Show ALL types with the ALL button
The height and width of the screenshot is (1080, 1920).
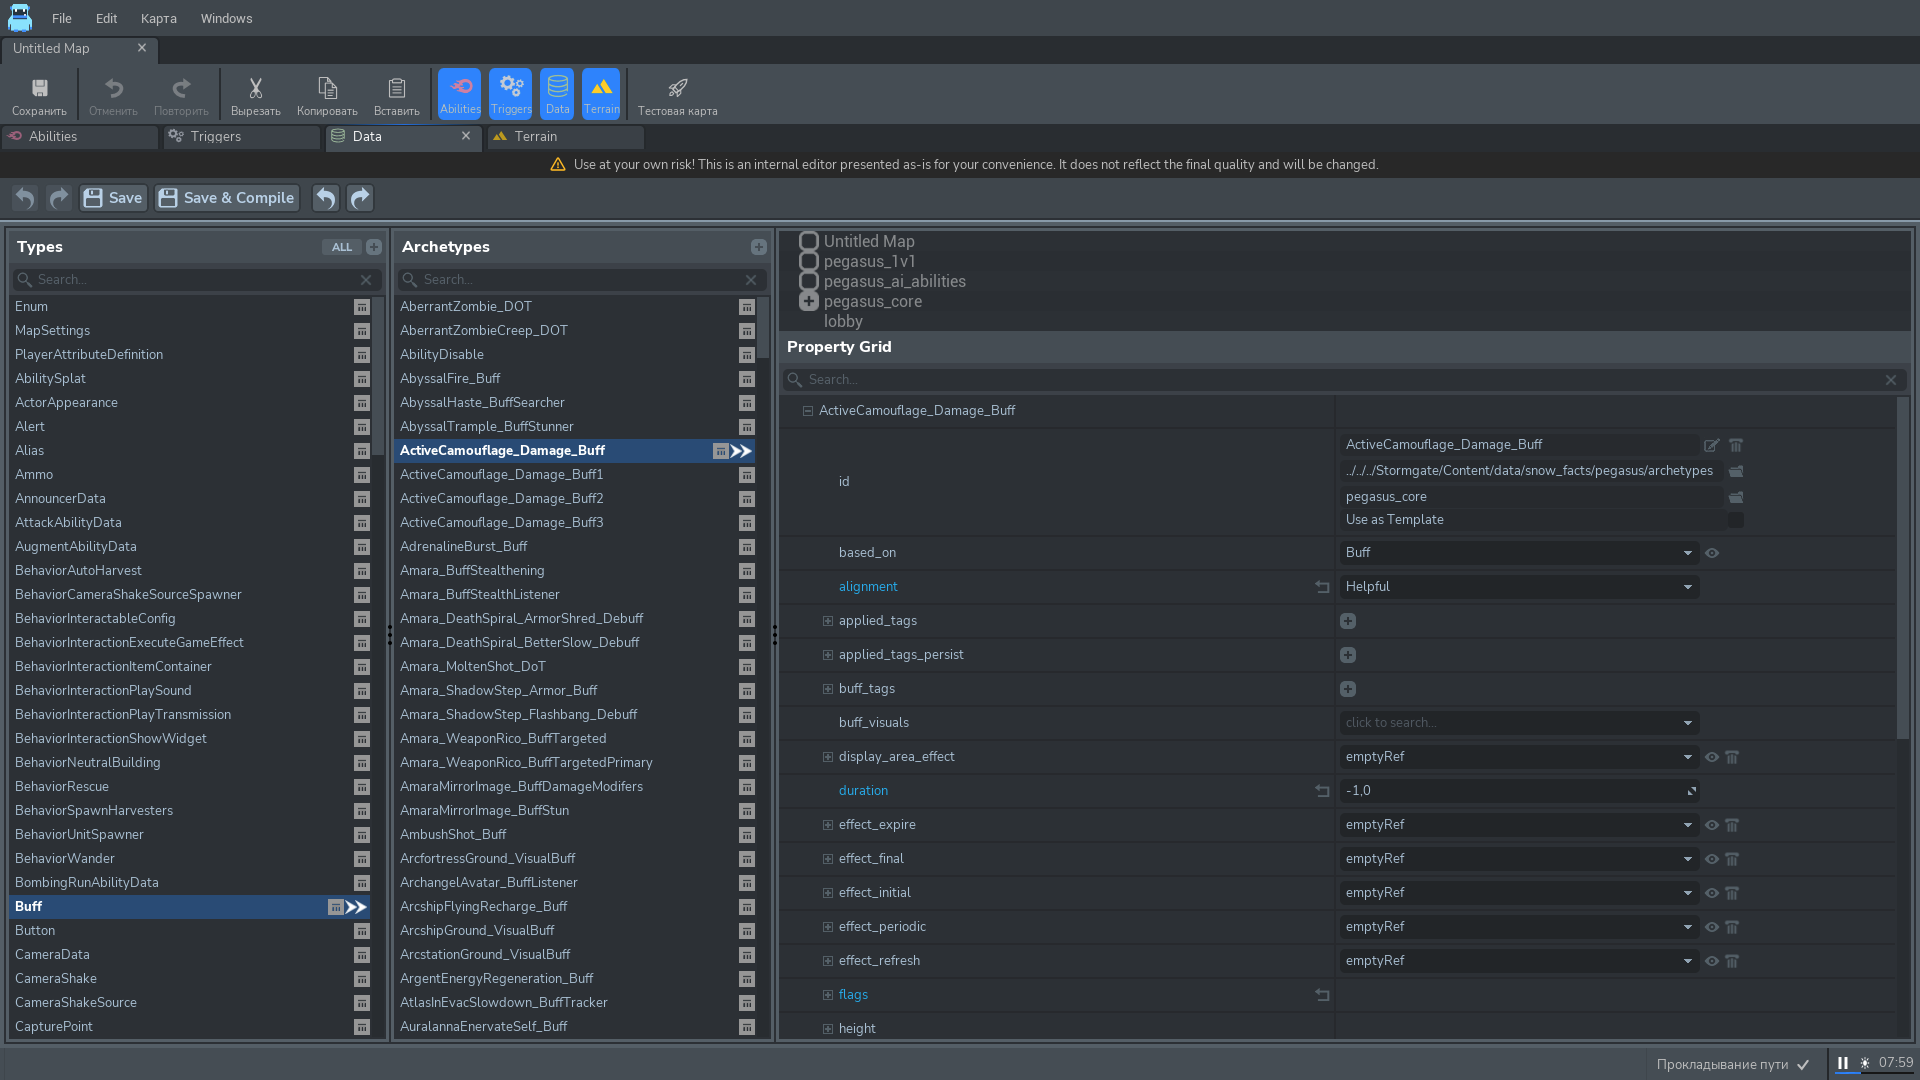tap(341, 247)
